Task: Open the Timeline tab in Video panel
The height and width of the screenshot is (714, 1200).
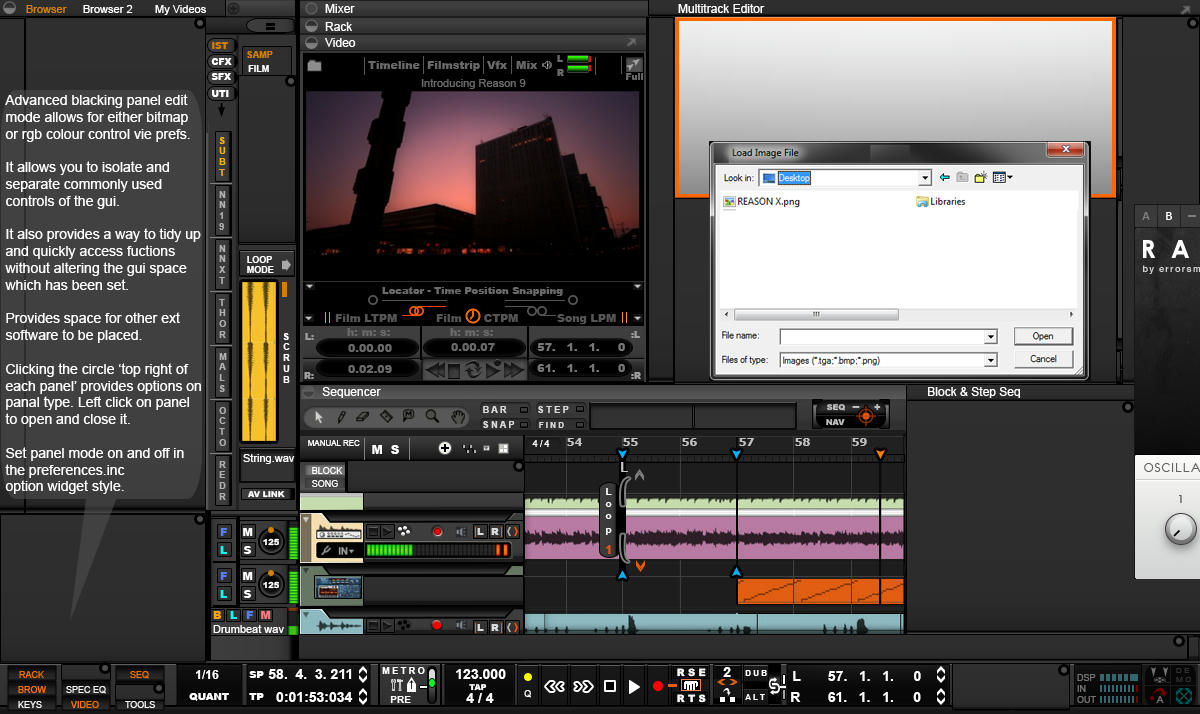Action: tap(393, 65)
